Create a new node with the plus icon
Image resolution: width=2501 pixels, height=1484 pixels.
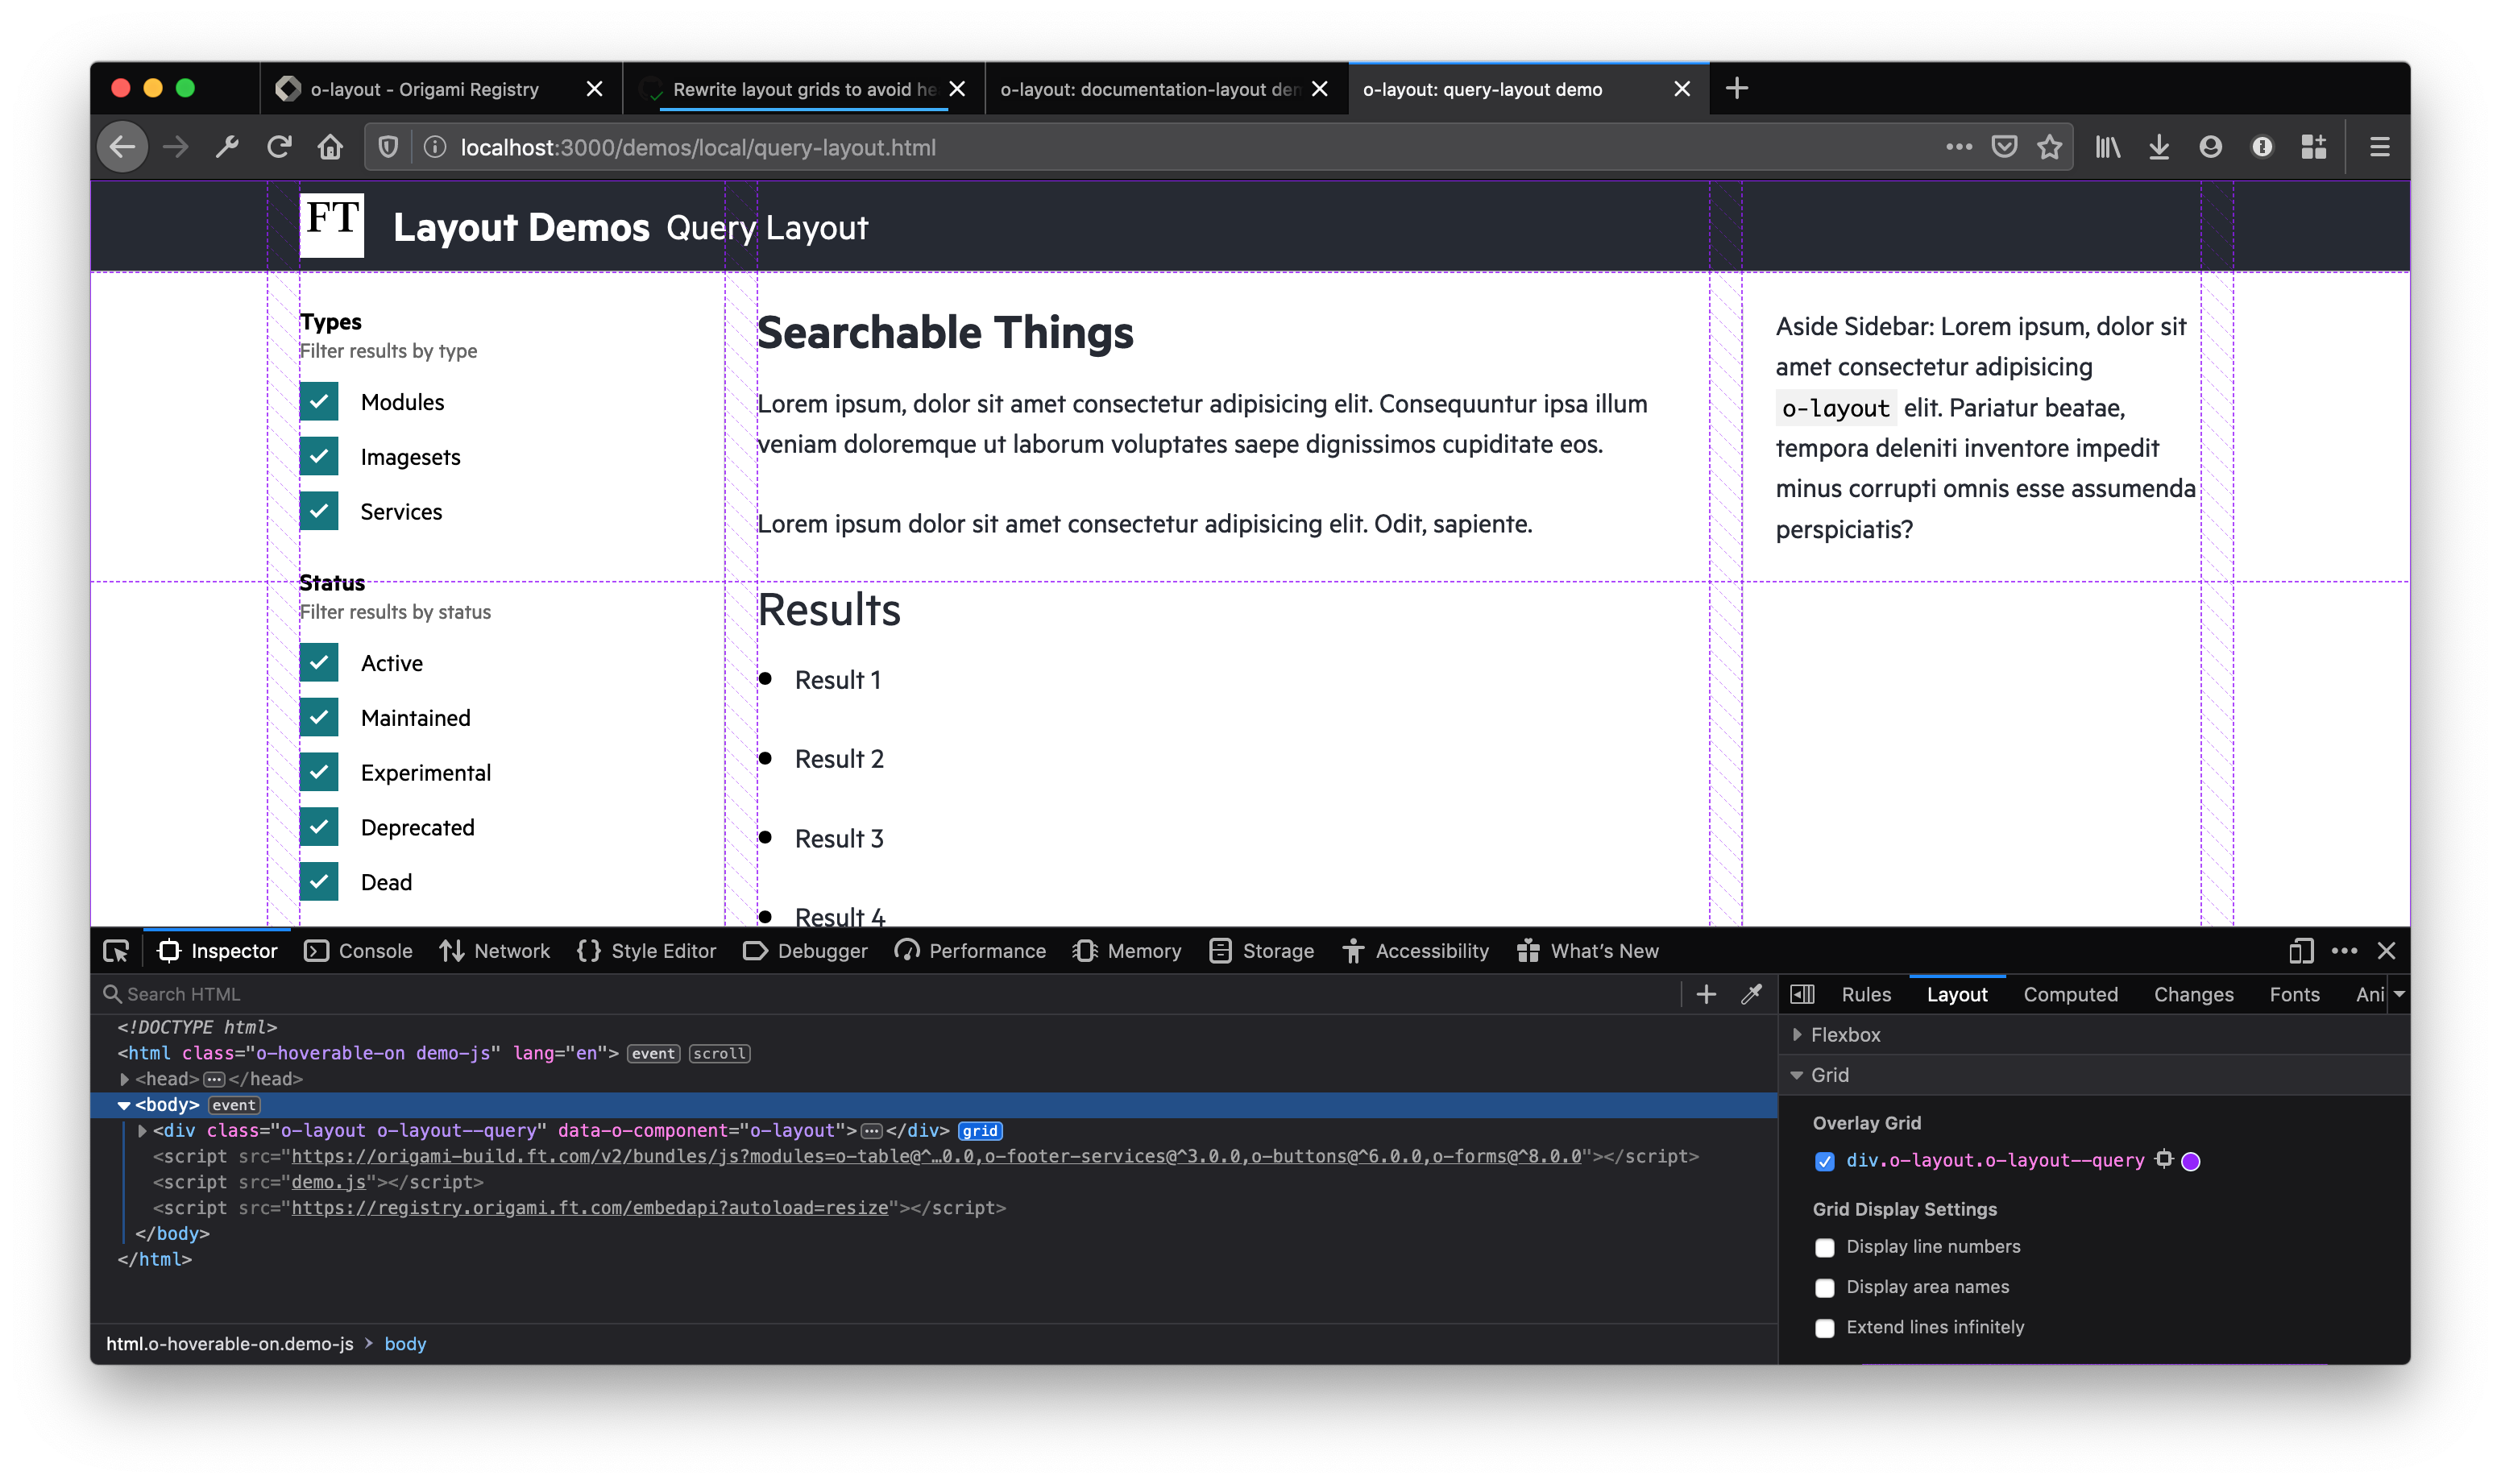(1706, 993)
